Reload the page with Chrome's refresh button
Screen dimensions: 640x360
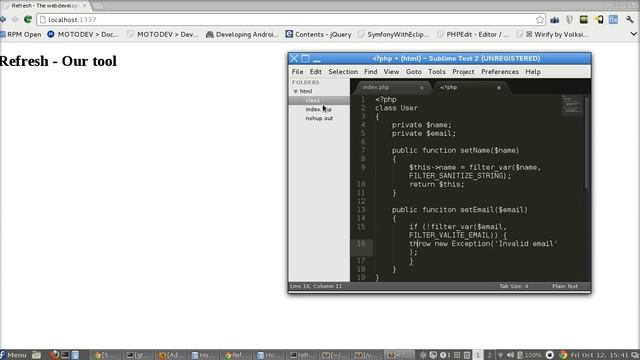28,19
